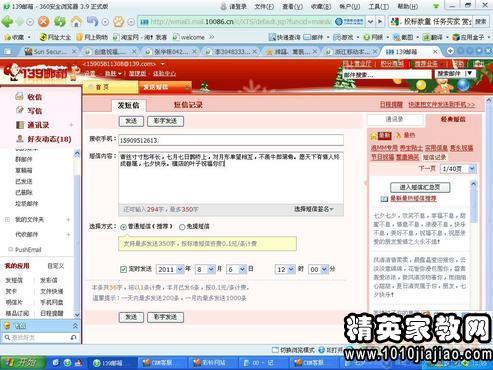
Task: Open the 工具(T) browser menu
Action: point(379,6)
